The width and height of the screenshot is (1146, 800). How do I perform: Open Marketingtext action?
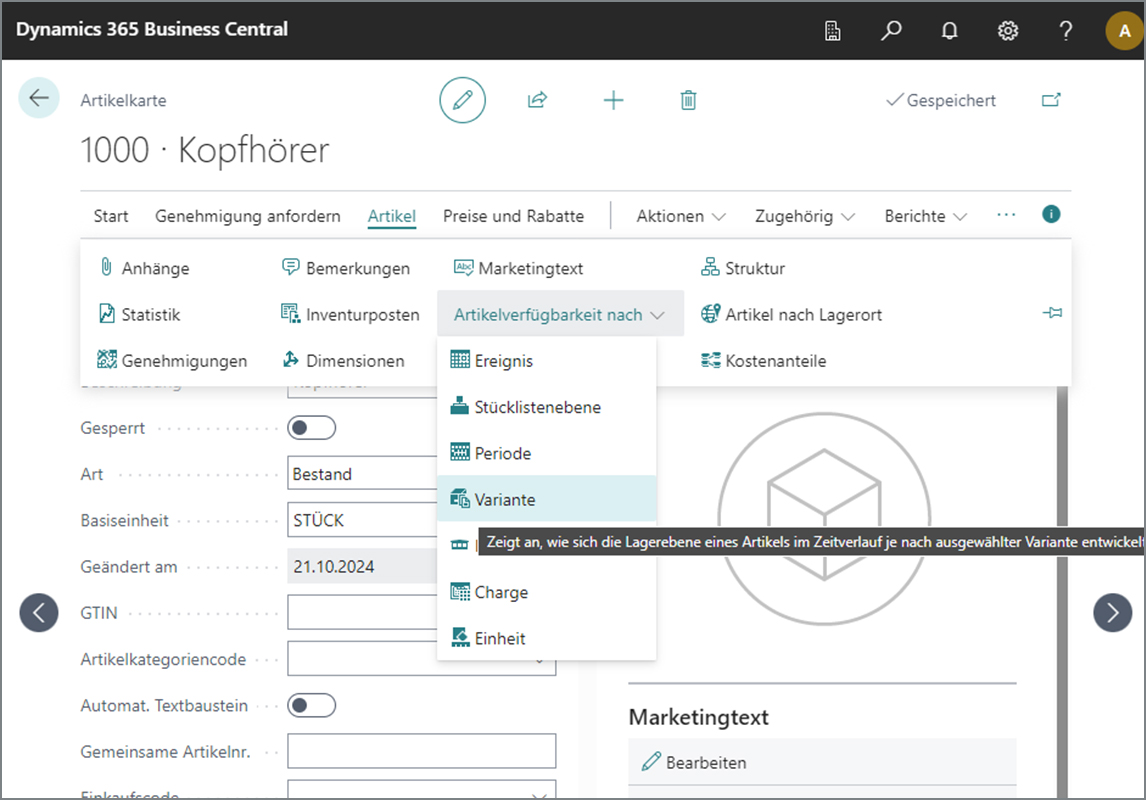coord(518,268)
